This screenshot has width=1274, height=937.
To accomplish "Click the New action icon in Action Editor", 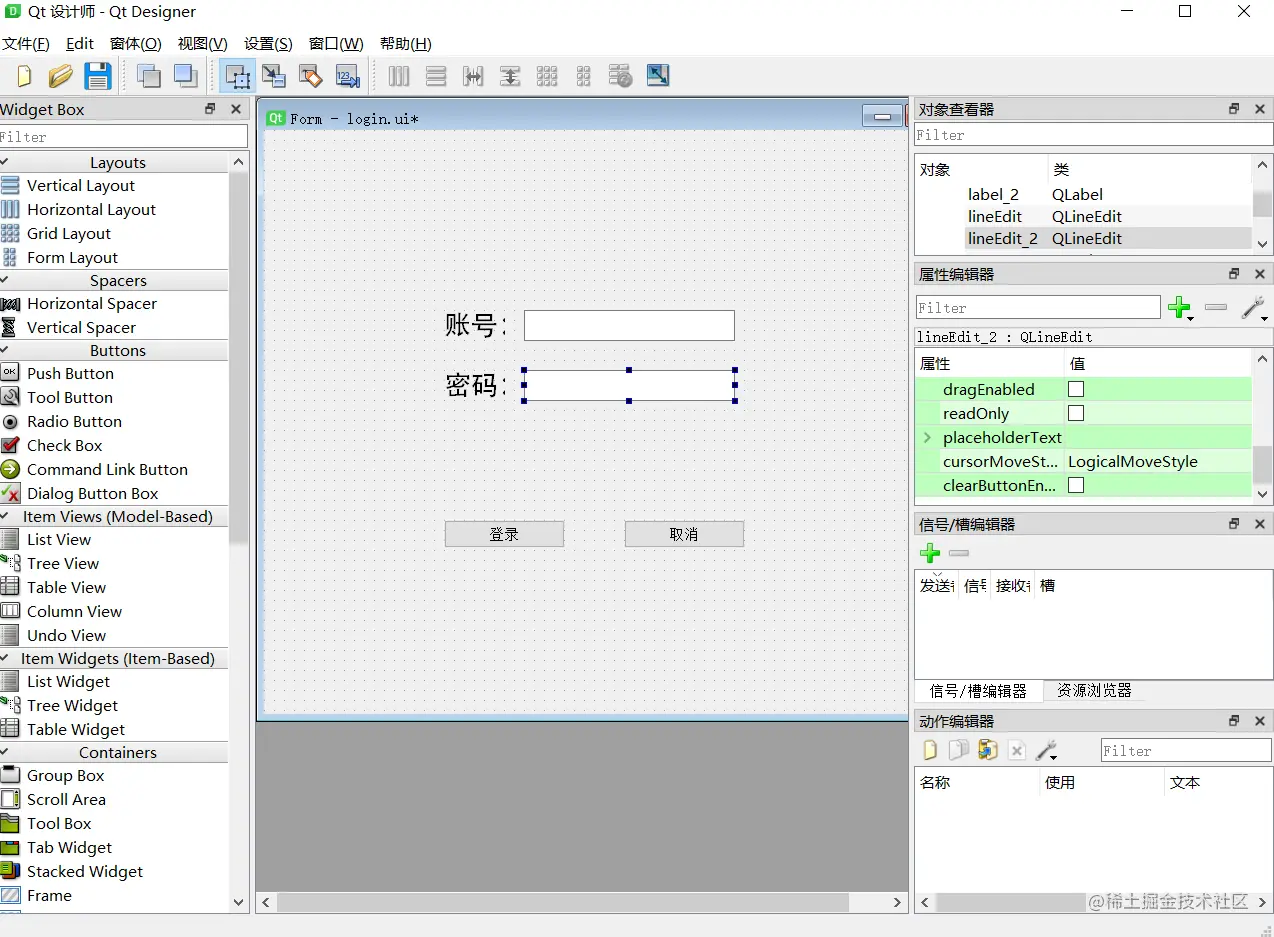I will (x=930, y=750).
